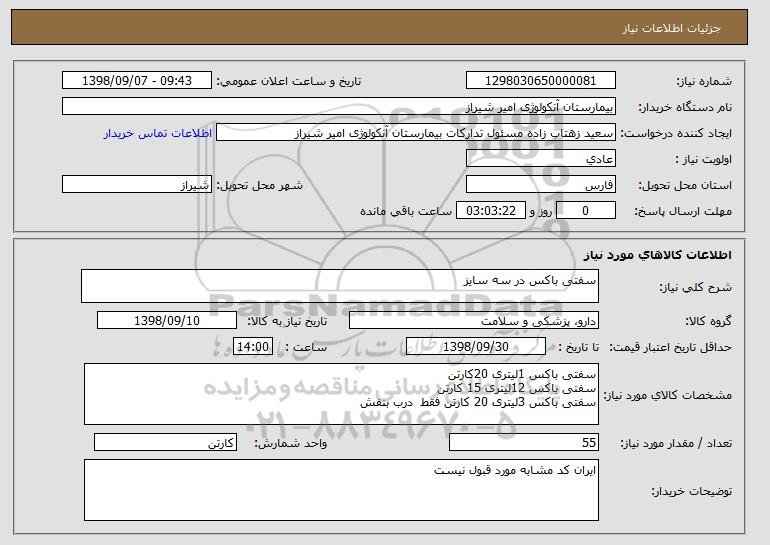Click the label 'واحد شمارش:'
Screen dimensions: 770x545
point(290,443)
